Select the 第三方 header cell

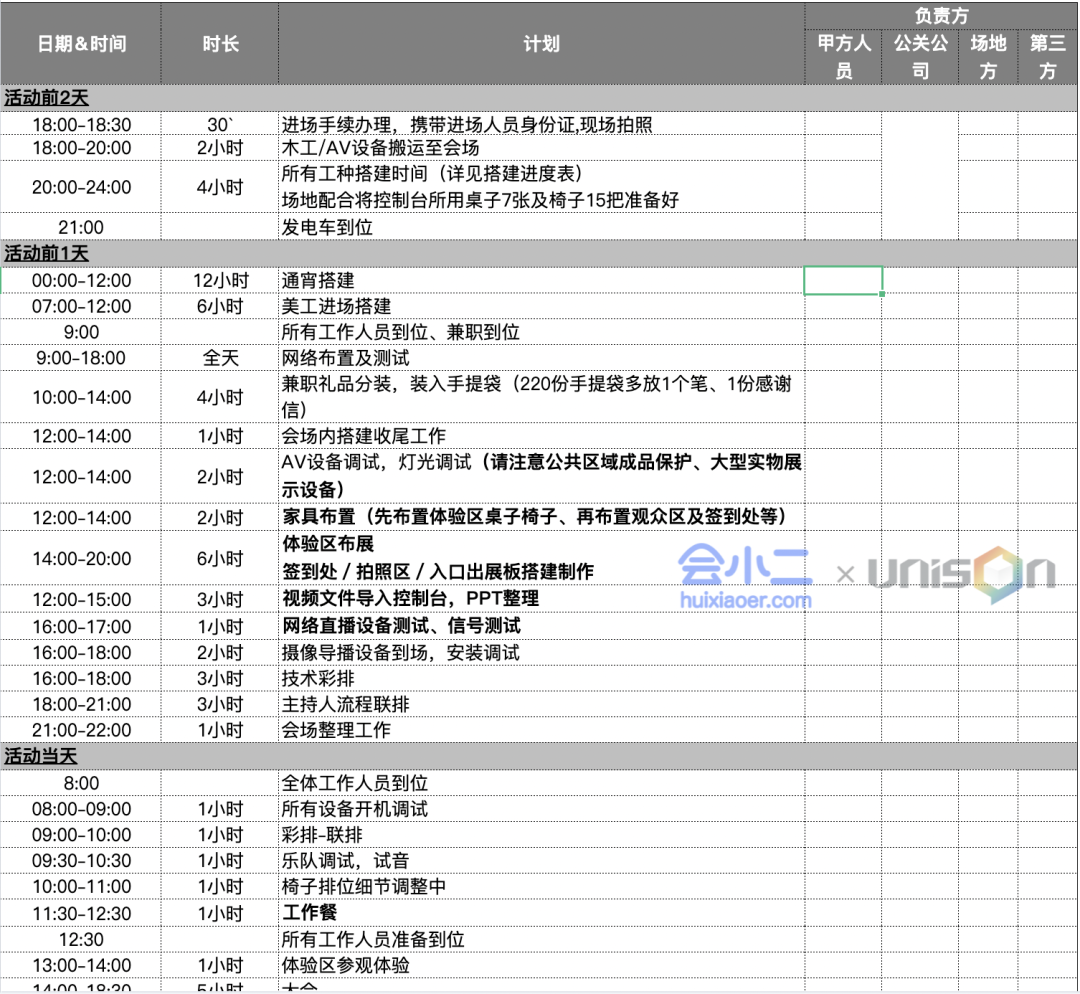click(x=1047, y=57)
